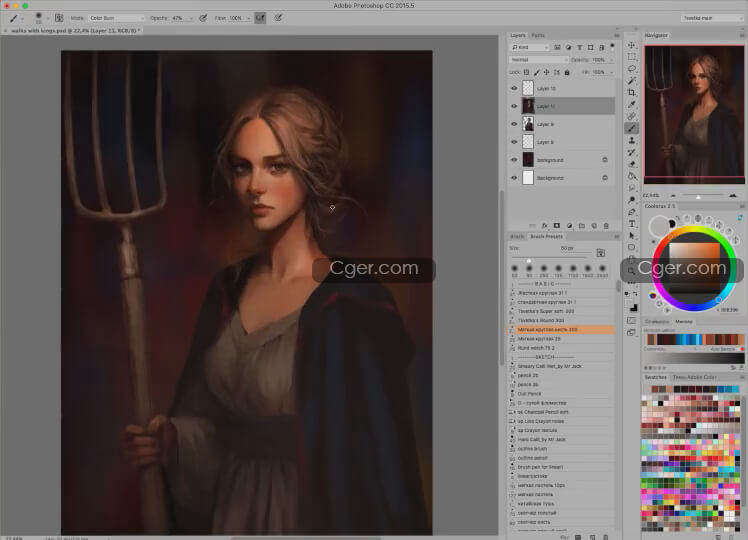Click the Quick Mask mode icon

point(632,321)
